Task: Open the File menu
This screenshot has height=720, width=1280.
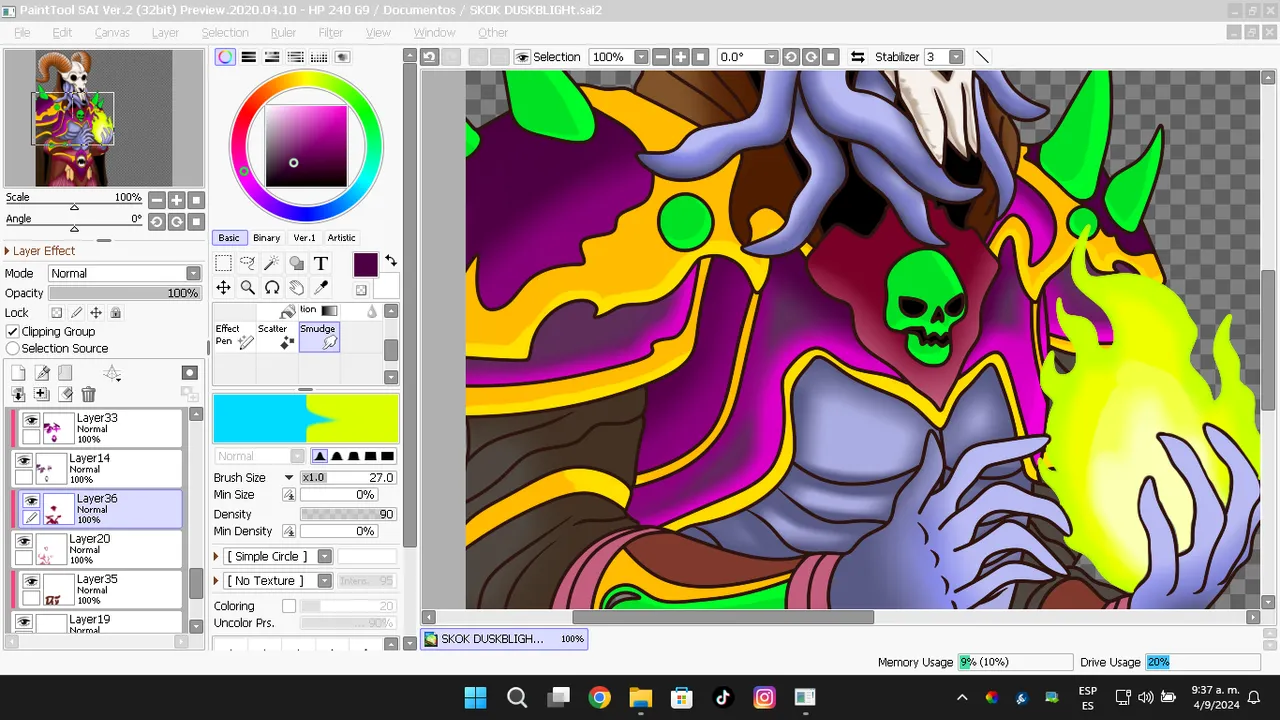Action: tap(22, 33)
